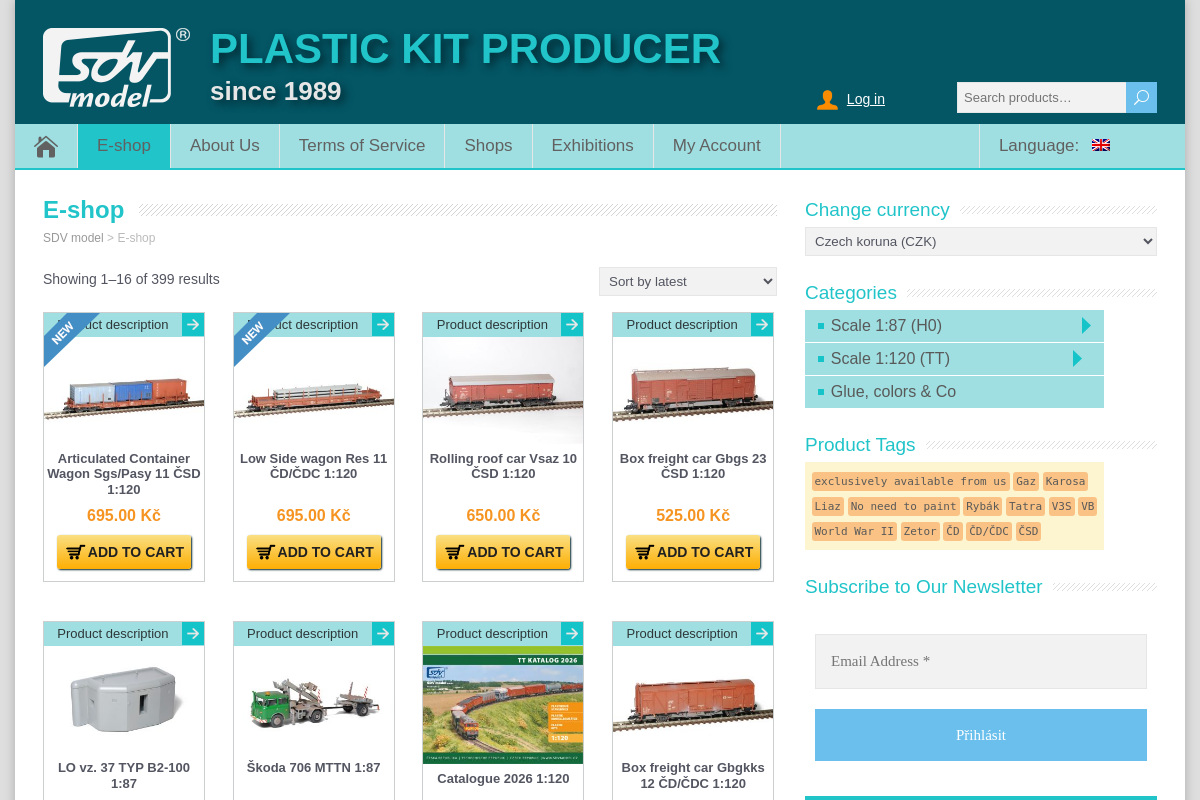This screenshot has width=1200, height=800.
Task: Open Articulated Container Wagon product thumbnail
Action: tap(124, 390)
